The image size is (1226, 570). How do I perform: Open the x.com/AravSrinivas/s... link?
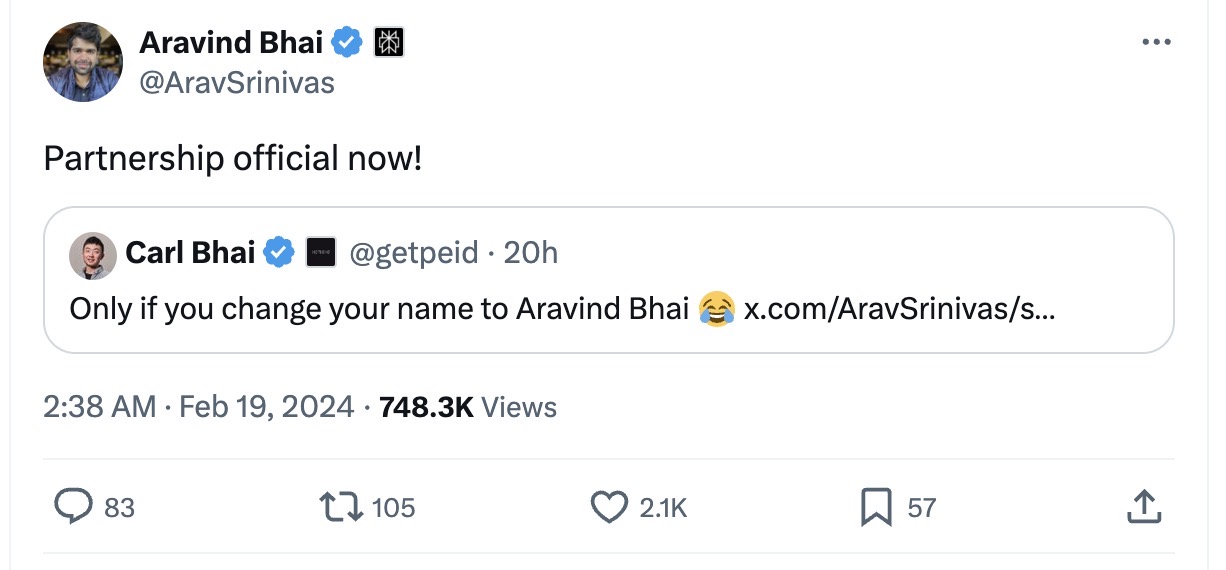coord(899,308)
